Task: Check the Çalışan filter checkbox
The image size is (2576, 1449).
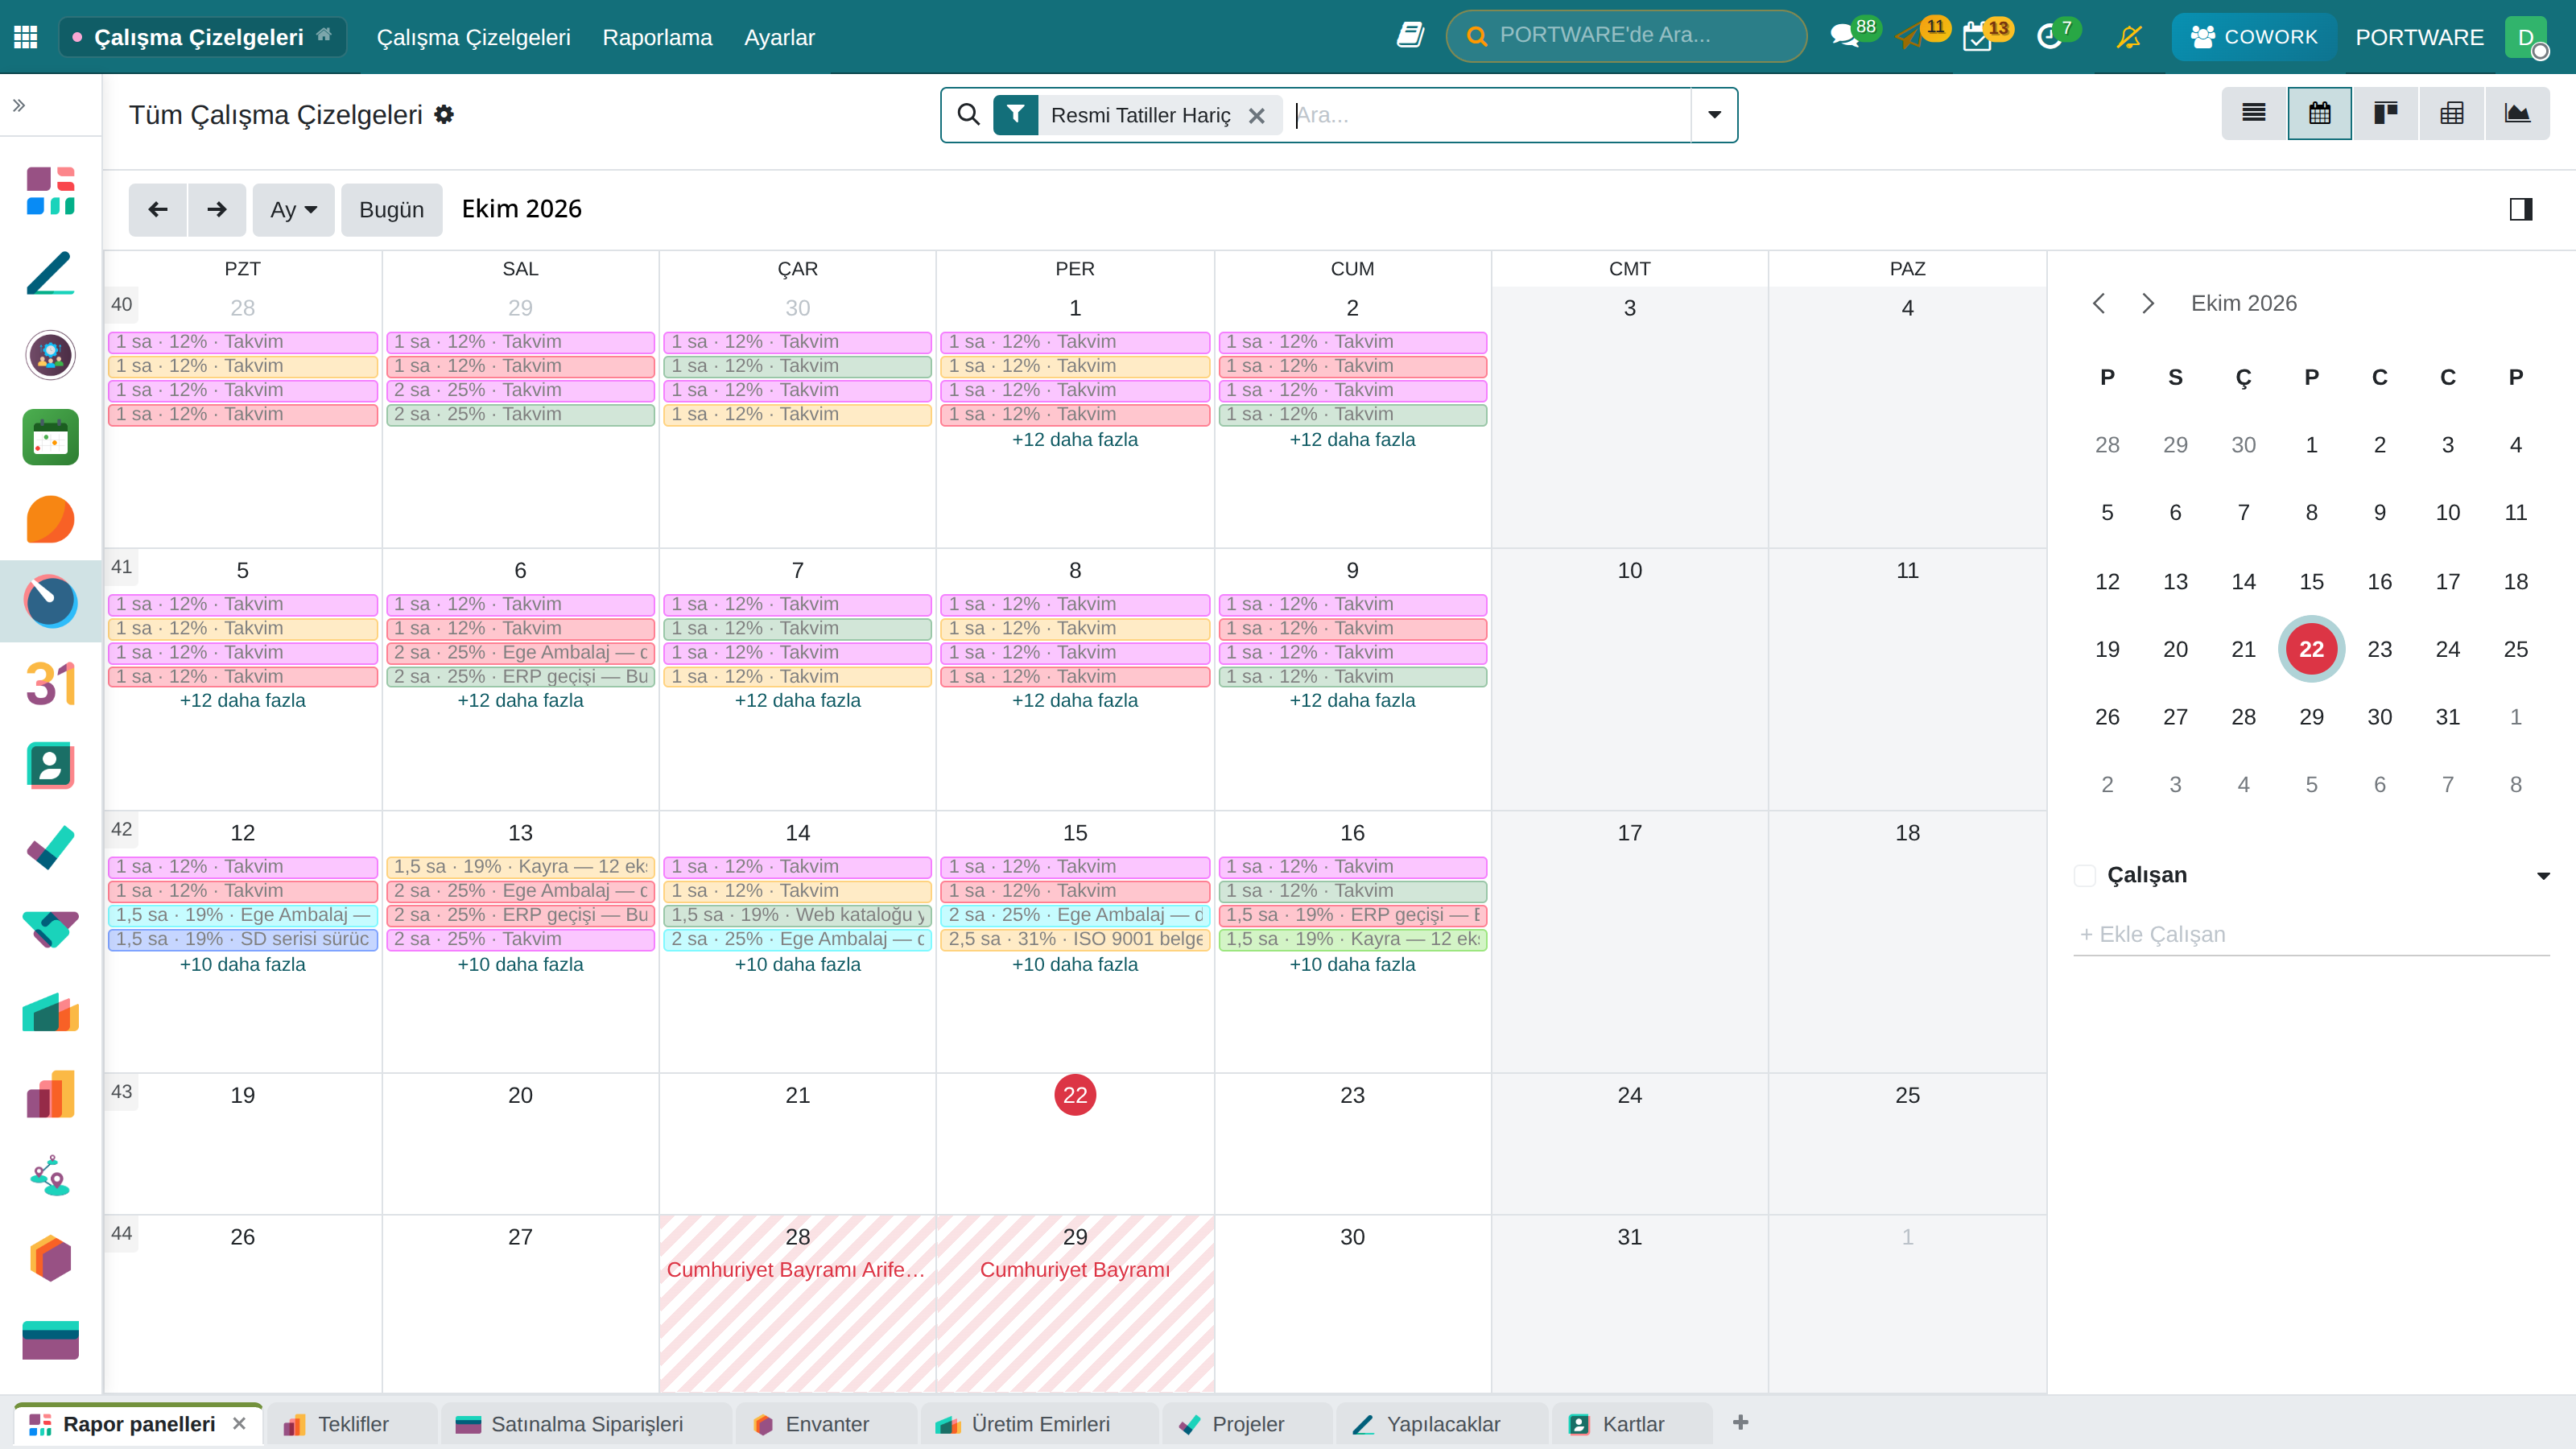Action: pyautogui.click(x=2085, y=875)
